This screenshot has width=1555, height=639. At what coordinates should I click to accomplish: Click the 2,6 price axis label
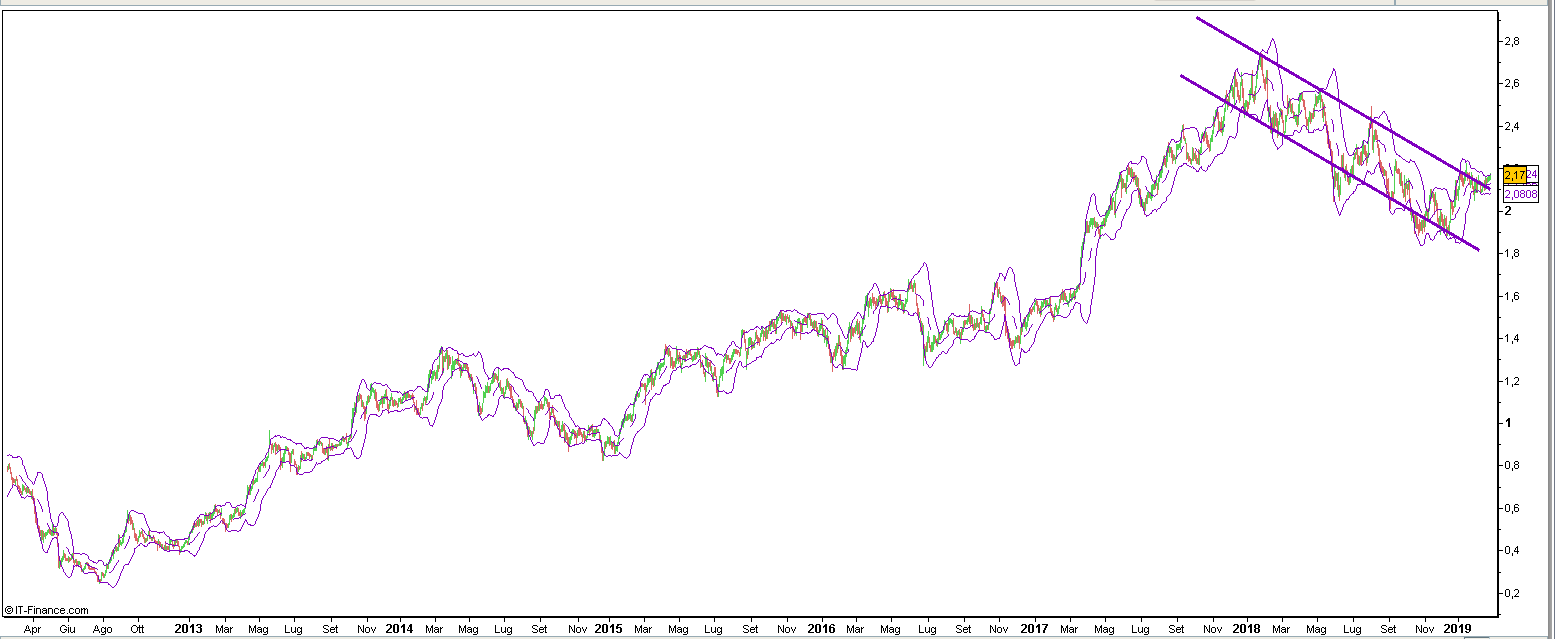pyautogui.click(x=1512, y=83)
